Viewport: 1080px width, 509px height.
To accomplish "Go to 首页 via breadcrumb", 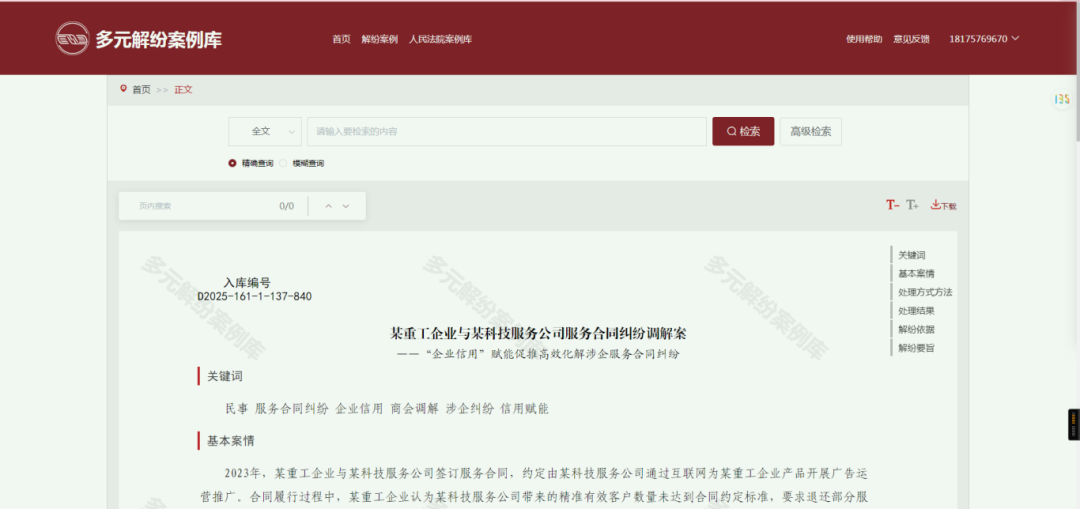I will [141, 90].
